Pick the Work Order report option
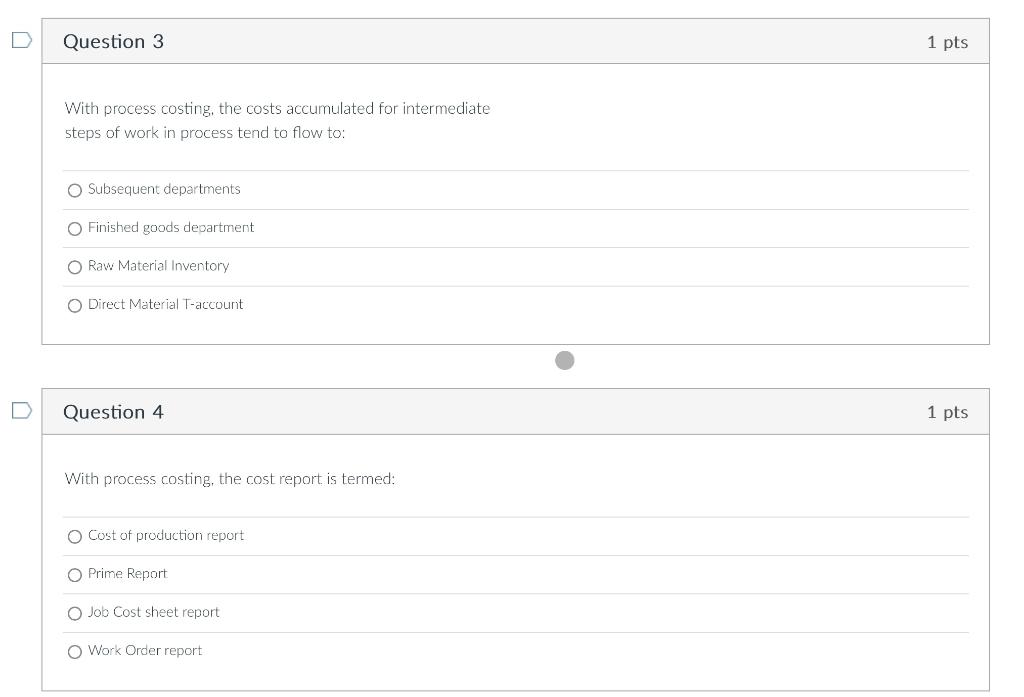The image size is (1024, 697). tap(75, 652)
